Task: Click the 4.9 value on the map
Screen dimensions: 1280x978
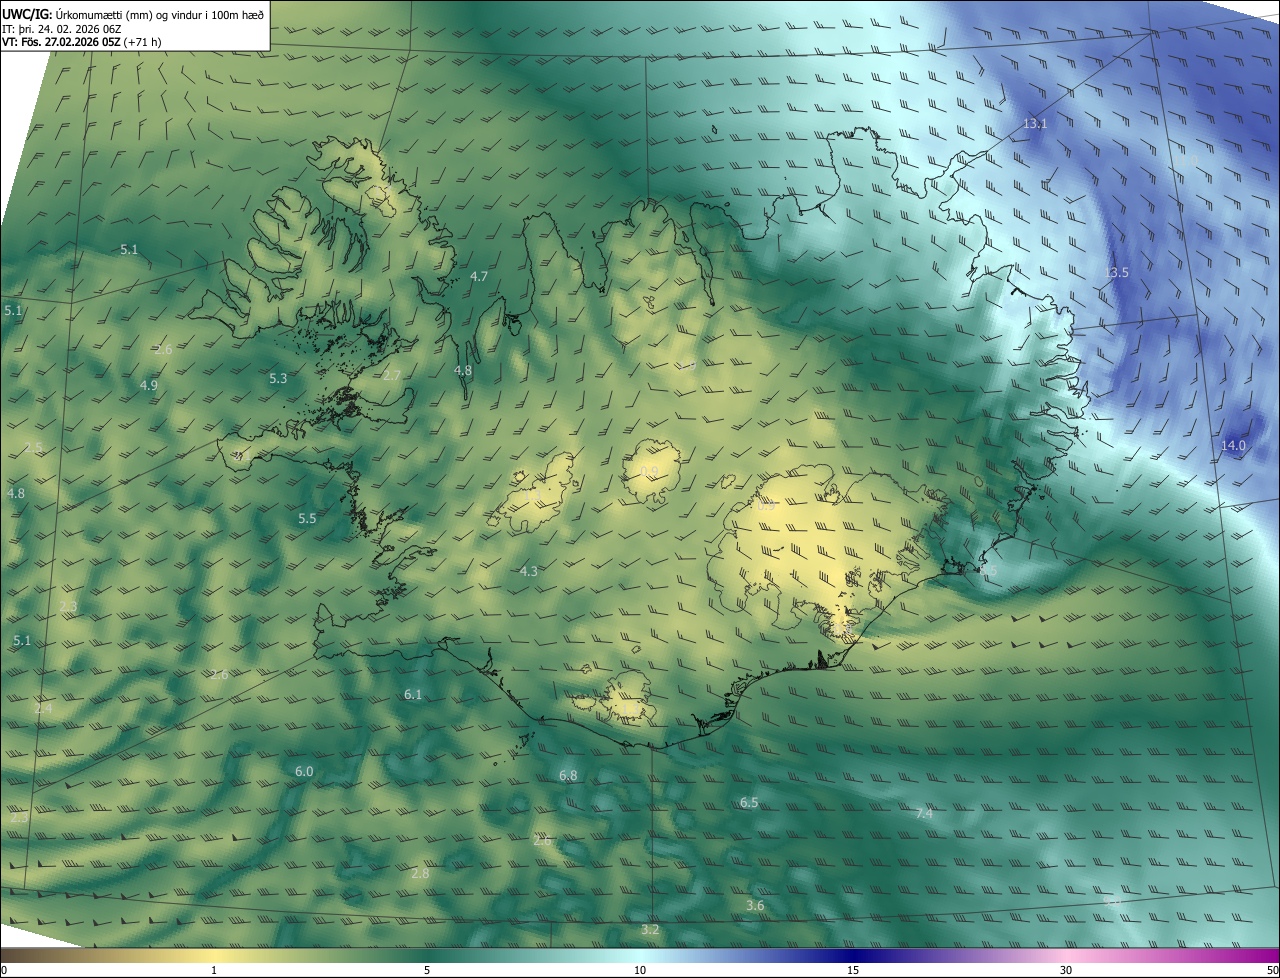Action: pos(149,385)
